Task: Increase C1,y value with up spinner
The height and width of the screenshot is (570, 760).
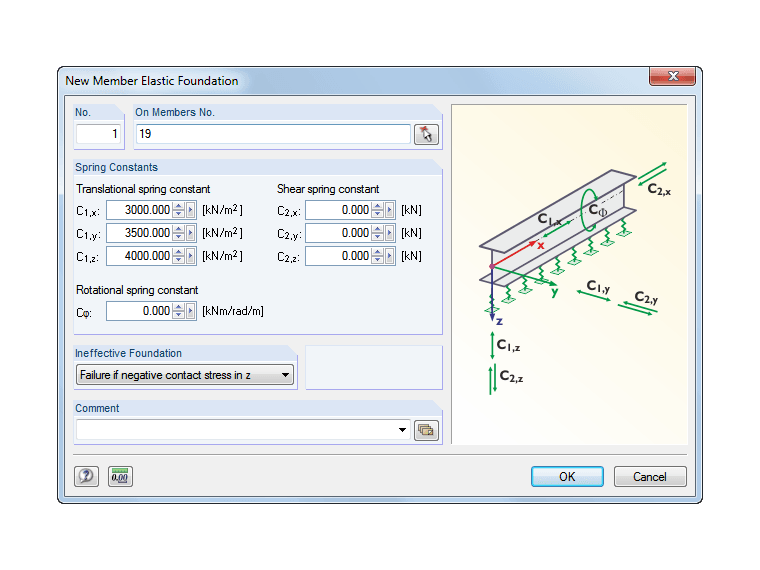Action: (179, 229)
